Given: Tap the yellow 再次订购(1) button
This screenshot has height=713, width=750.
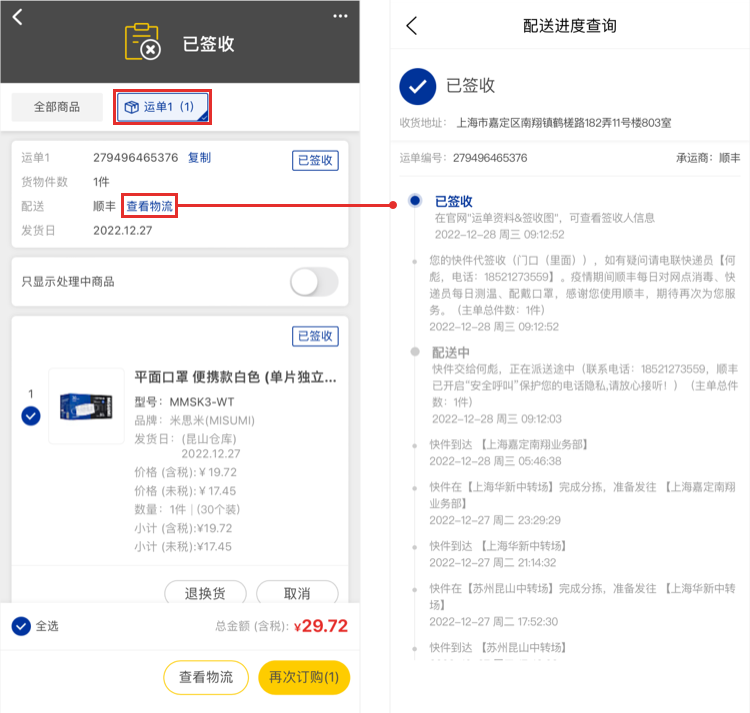Looking at the screenshot, I should pos(304,677).
